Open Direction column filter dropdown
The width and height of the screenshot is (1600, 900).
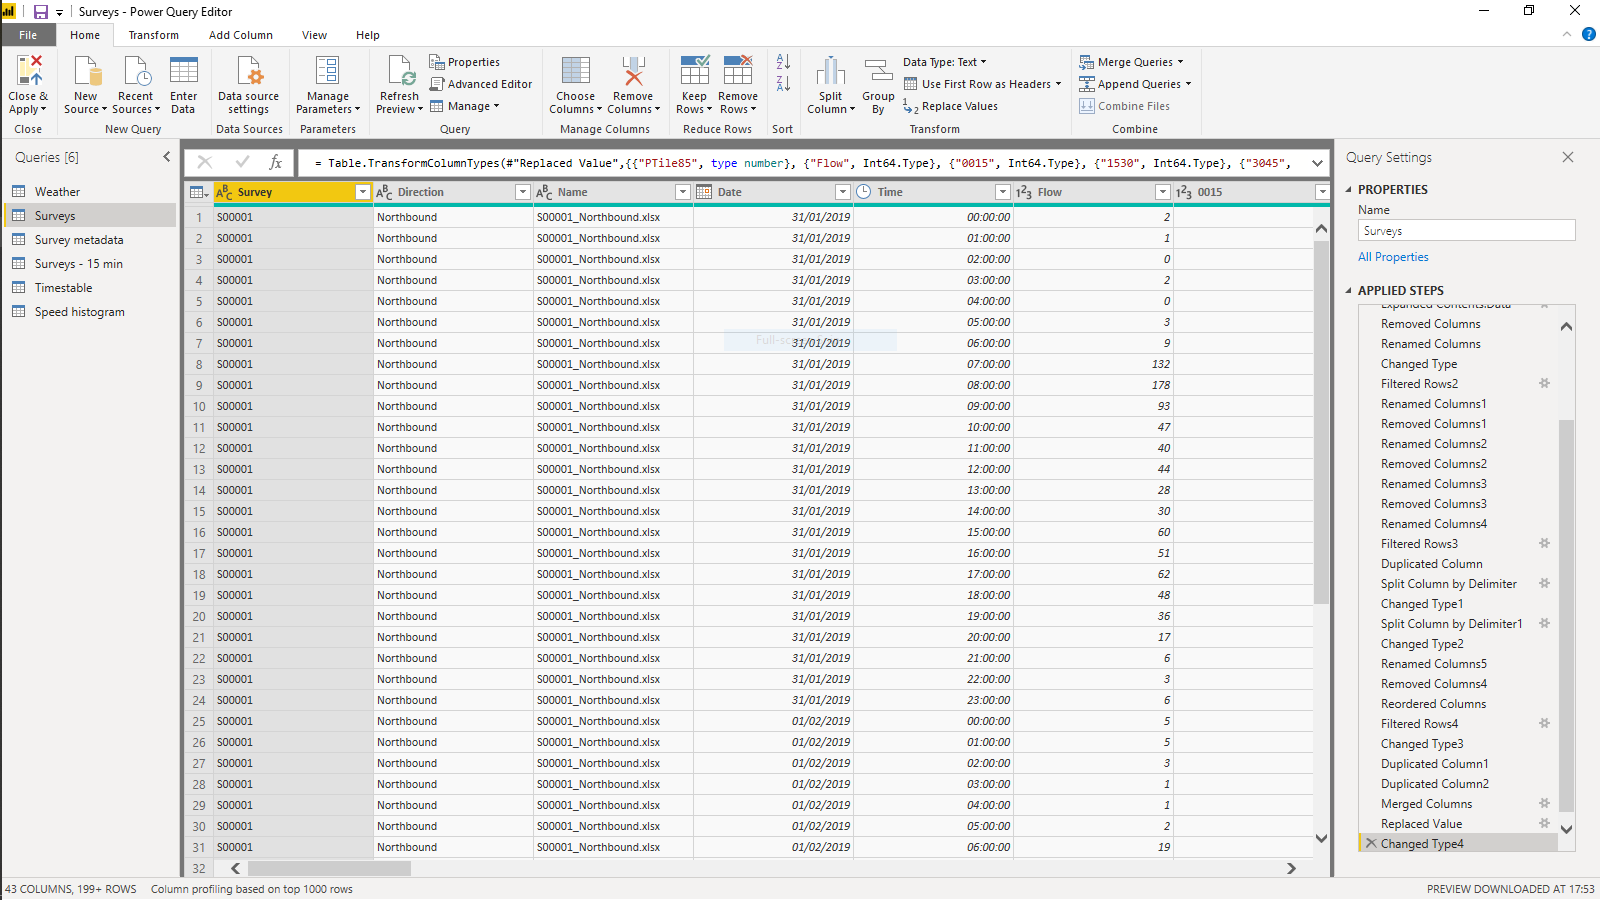(x=522, y=192)
